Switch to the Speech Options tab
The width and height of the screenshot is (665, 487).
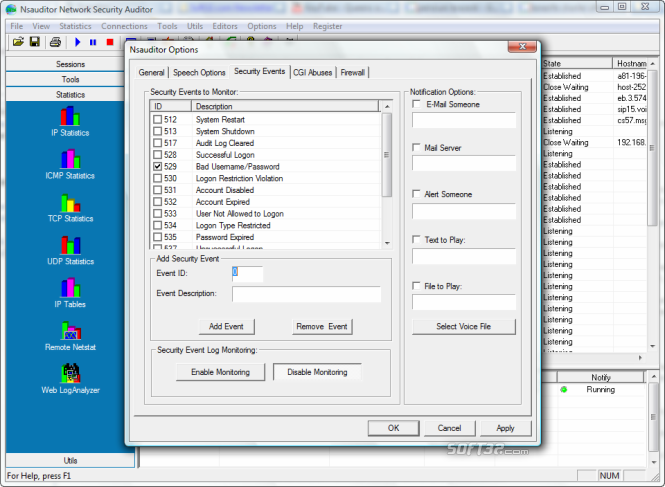(x=199, y=73)
